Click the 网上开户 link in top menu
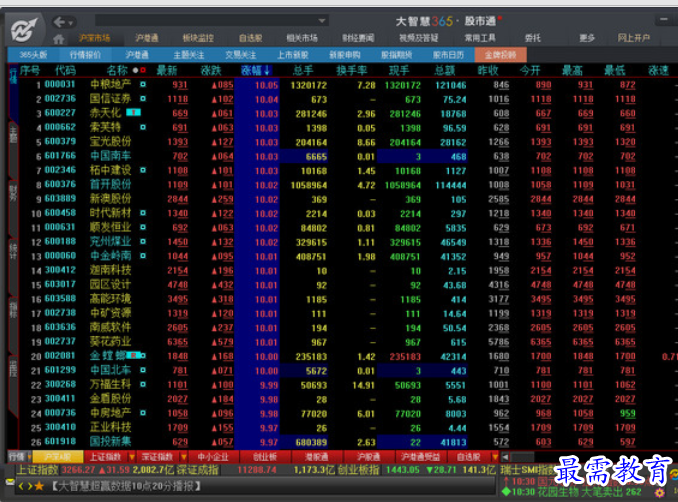Image resolution: width=678 pixels, height=502 pixels. [633, 38]
